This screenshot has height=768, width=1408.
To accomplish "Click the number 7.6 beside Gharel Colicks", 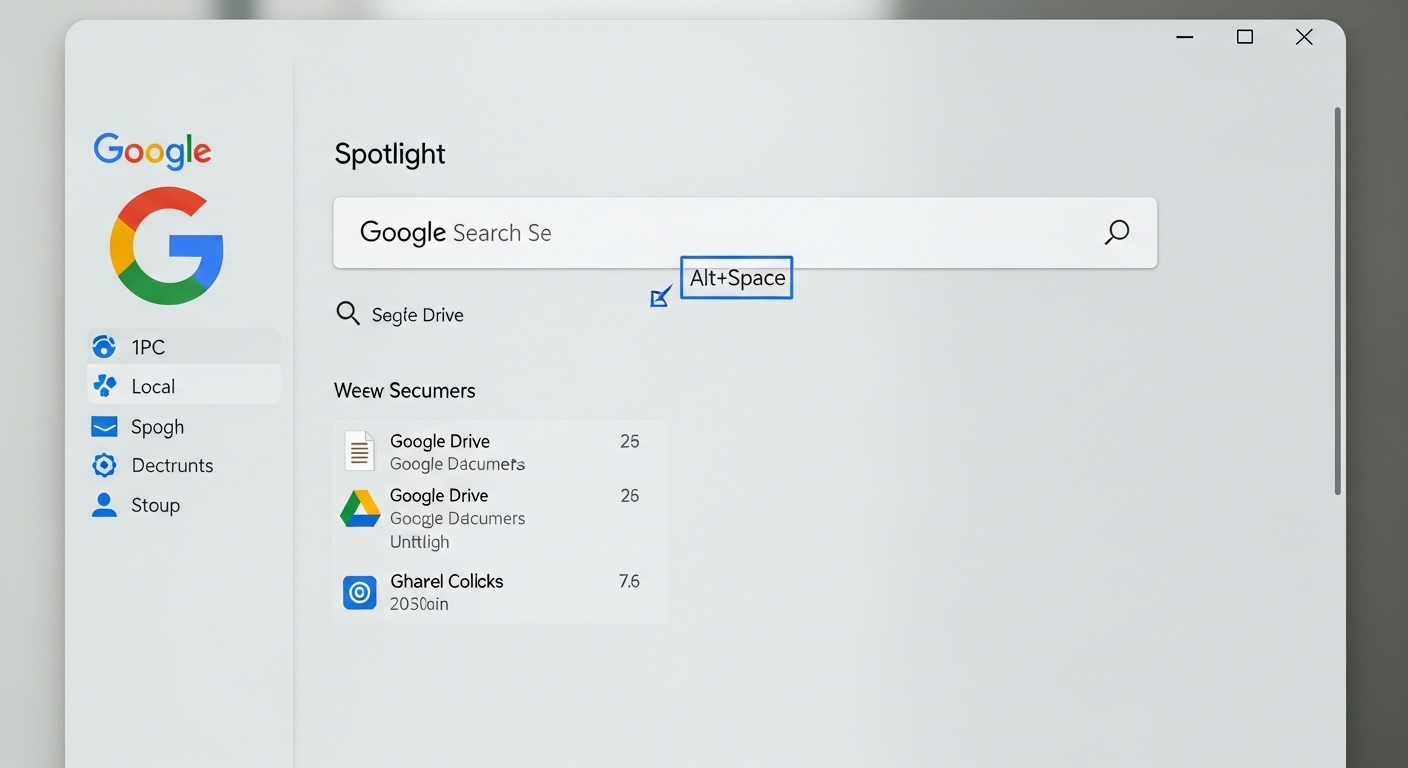I will (x=629, y=581).
